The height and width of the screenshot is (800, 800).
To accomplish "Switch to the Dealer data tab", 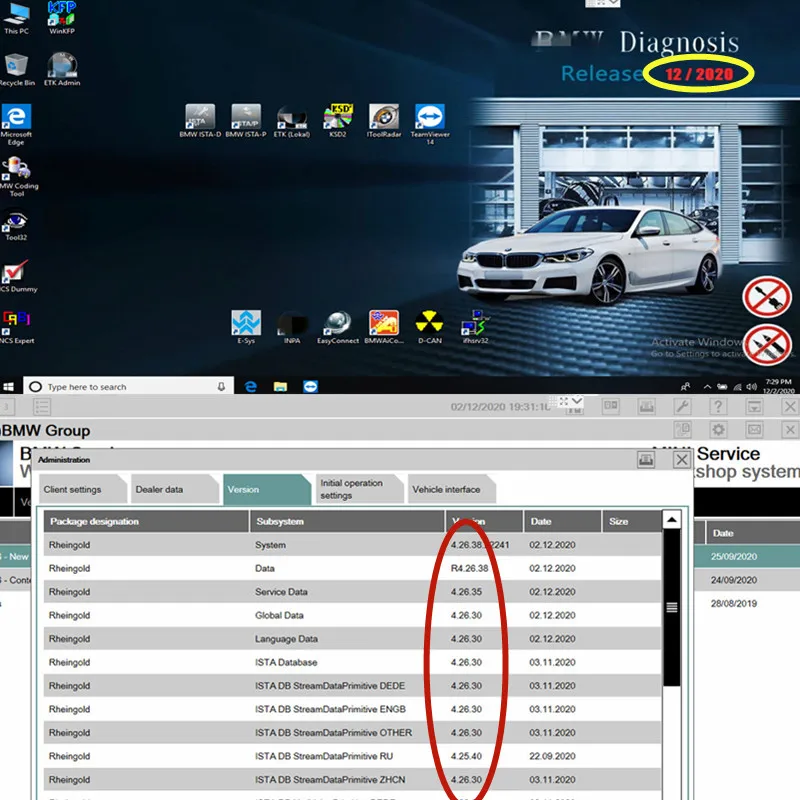I will point(174,489).
